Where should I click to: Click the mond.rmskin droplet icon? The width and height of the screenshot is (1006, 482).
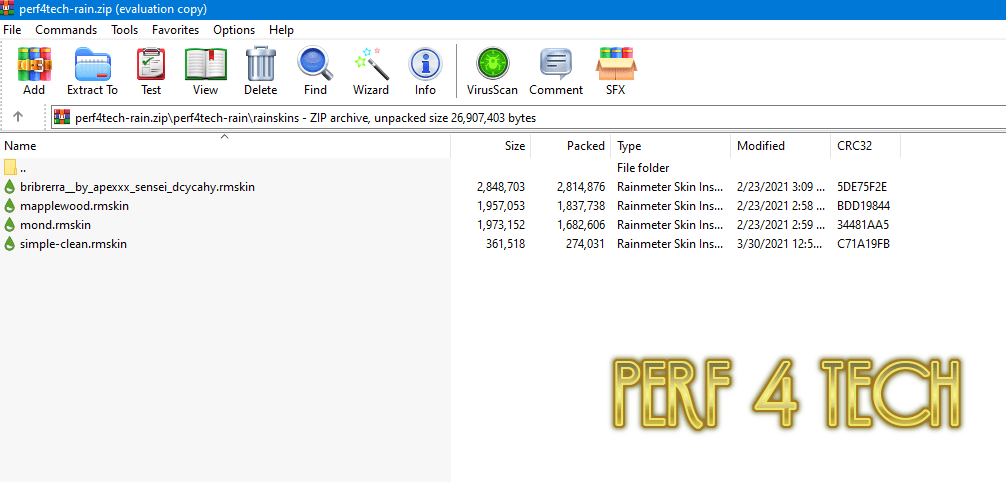point(10,225)
